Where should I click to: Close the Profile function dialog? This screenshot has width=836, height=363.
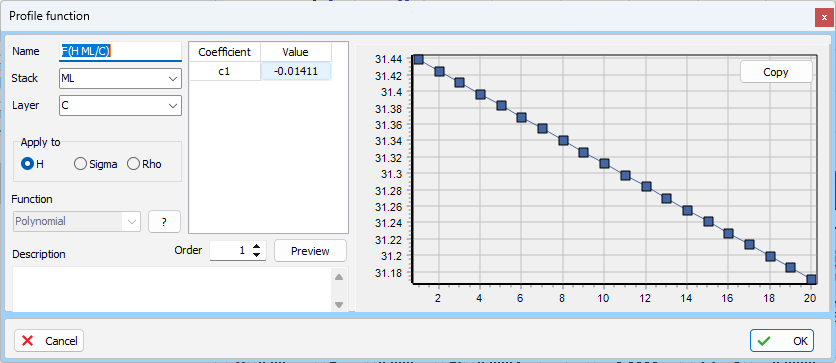click(824, 18)
